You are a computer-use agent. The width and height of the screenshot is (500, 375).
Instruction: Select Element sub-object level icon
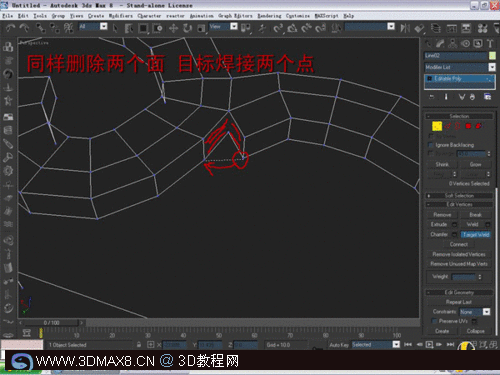[x=479, y=126]
